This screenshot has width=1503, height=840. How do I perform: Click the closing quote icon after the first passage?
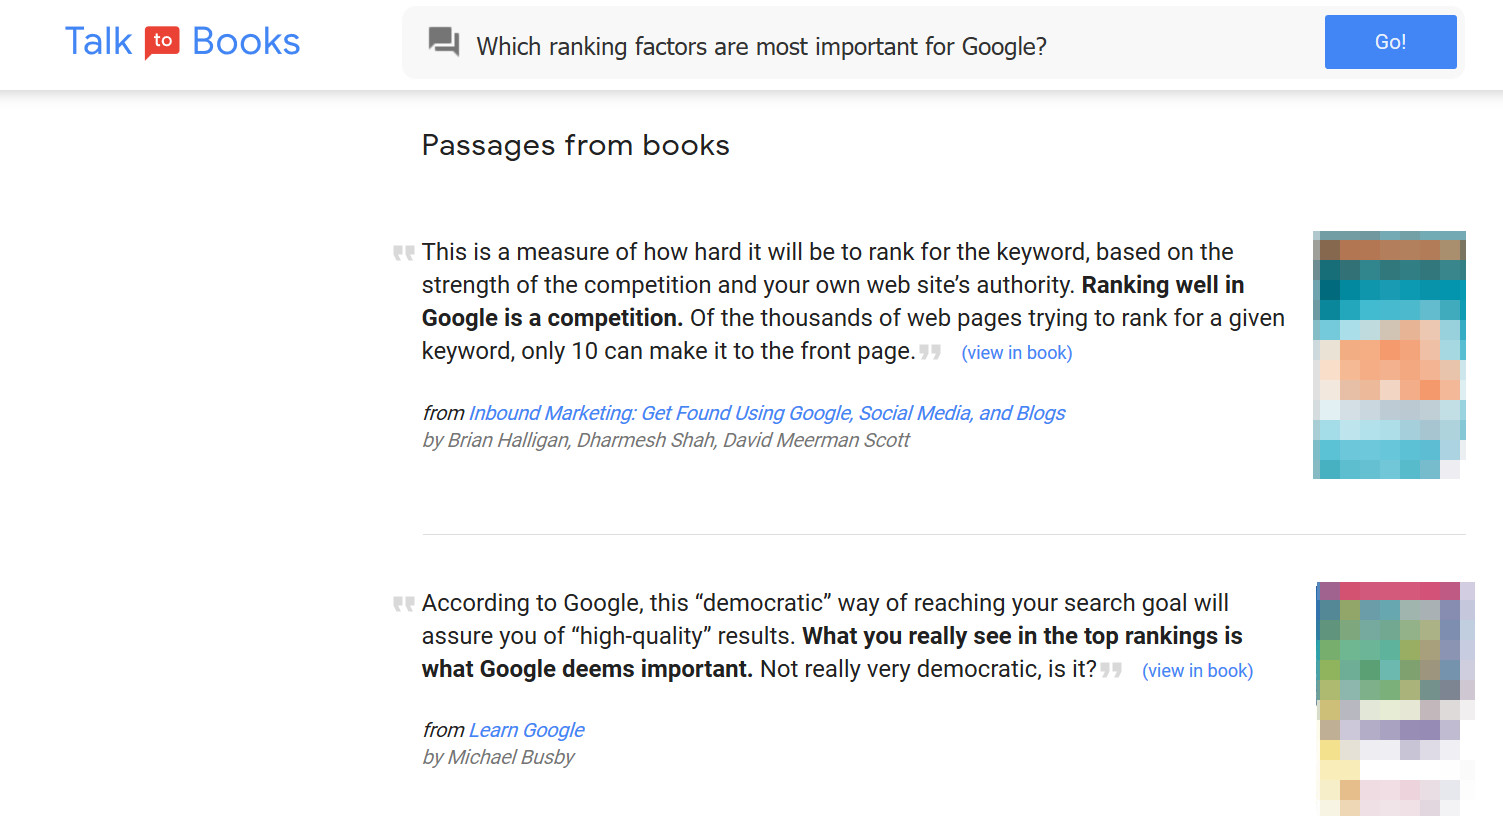pos(930,352)
